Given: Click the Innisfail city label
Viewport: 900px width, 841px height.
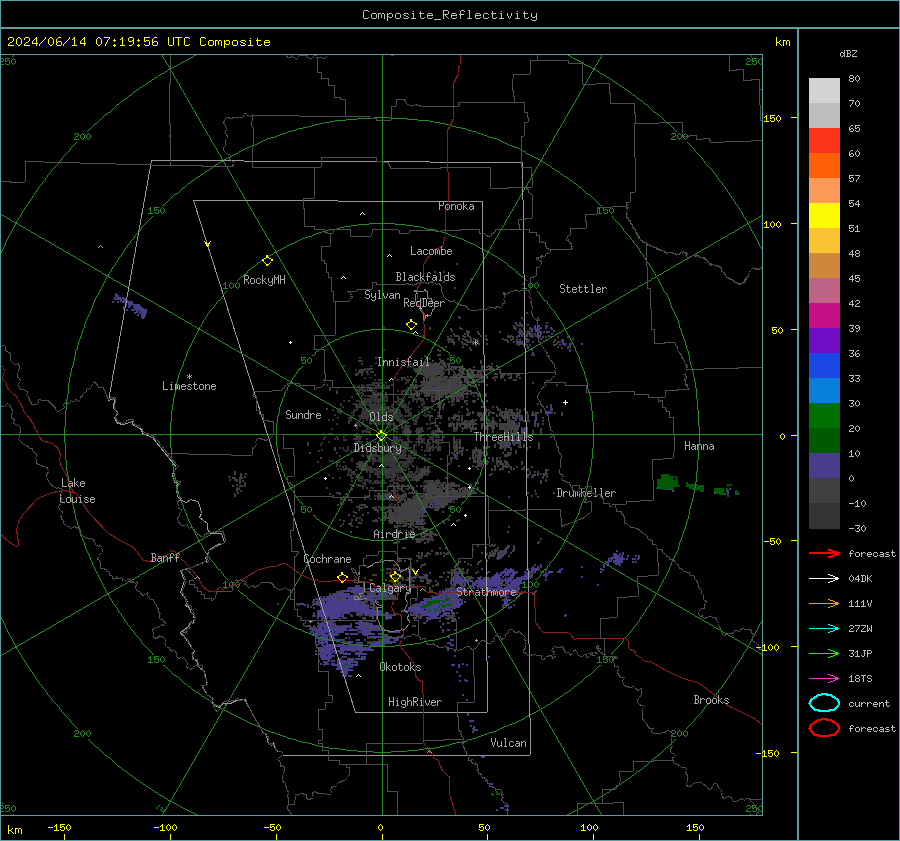Looking at the screenshot, I should [403, 362].
